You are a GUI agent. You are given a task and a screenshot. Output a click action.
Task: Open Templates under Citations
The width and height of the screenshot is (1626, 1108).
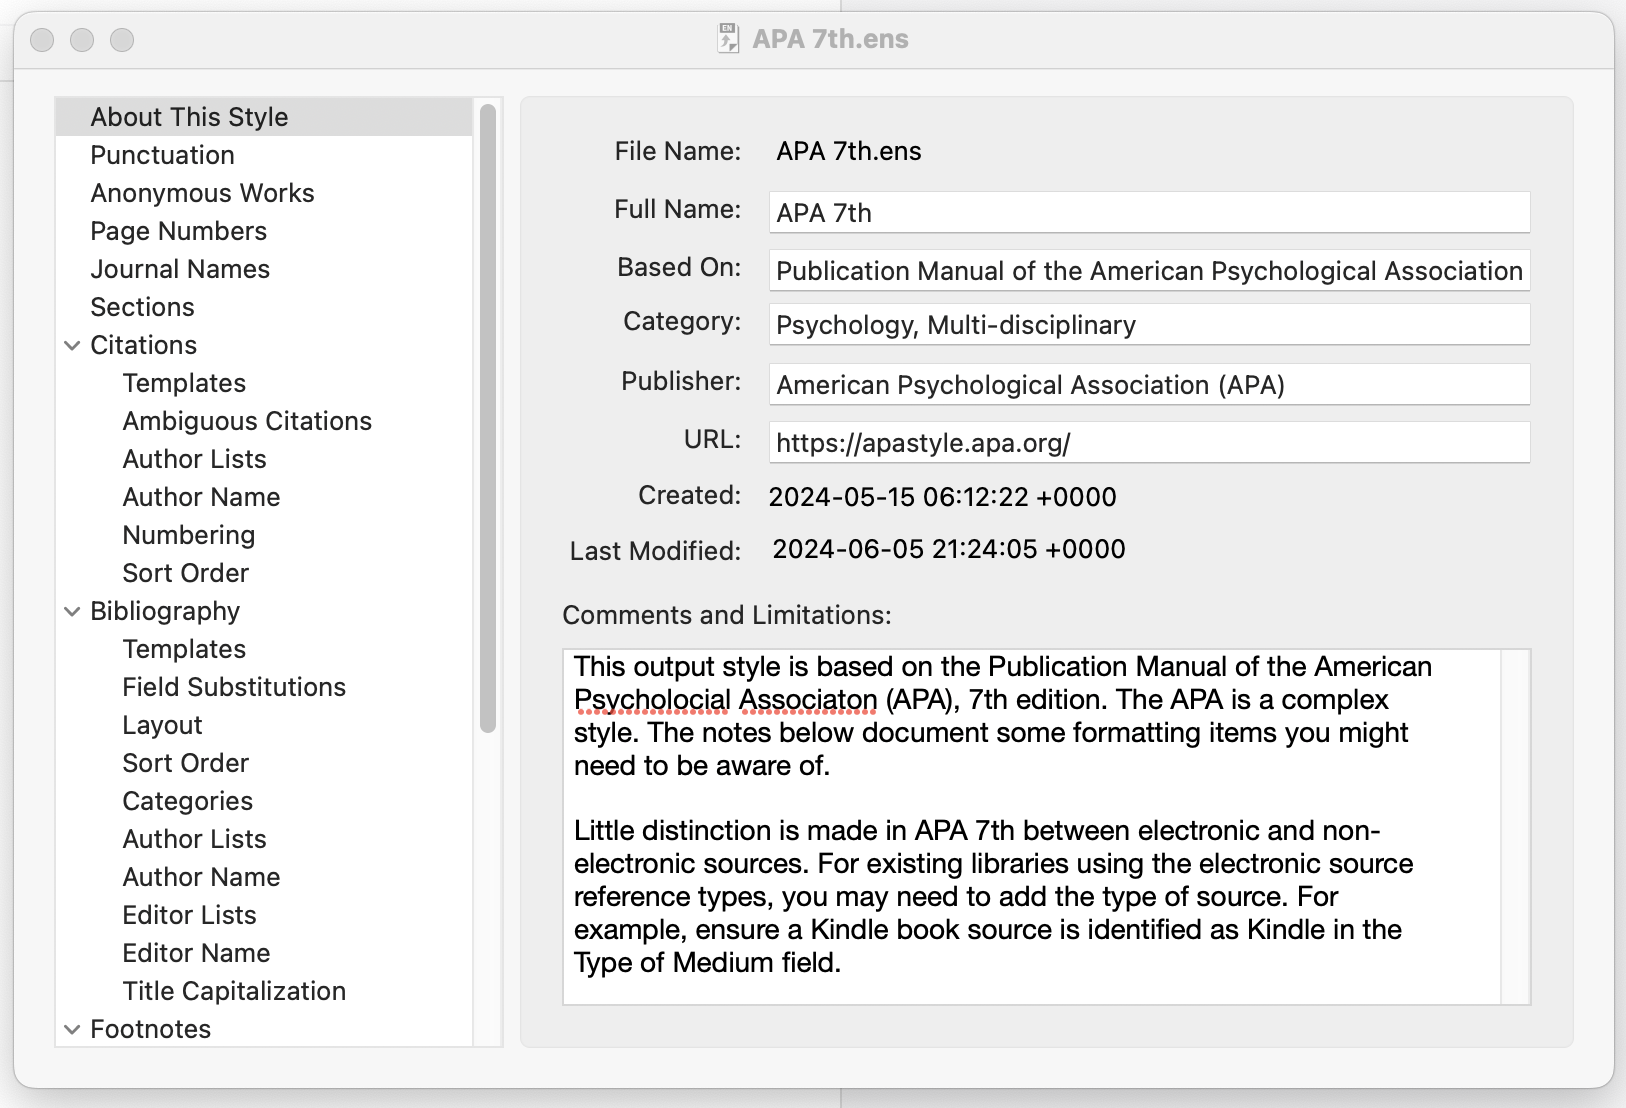tap(184, 382)
